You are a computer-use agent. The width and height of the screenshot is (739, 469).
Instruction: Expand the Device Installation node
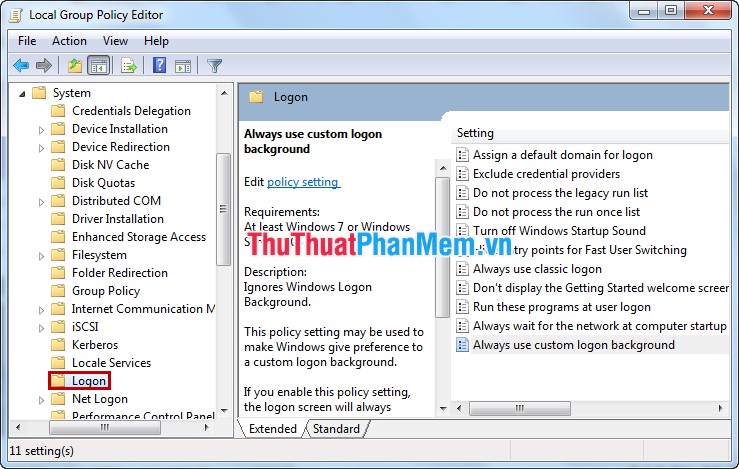coord(41,130)
